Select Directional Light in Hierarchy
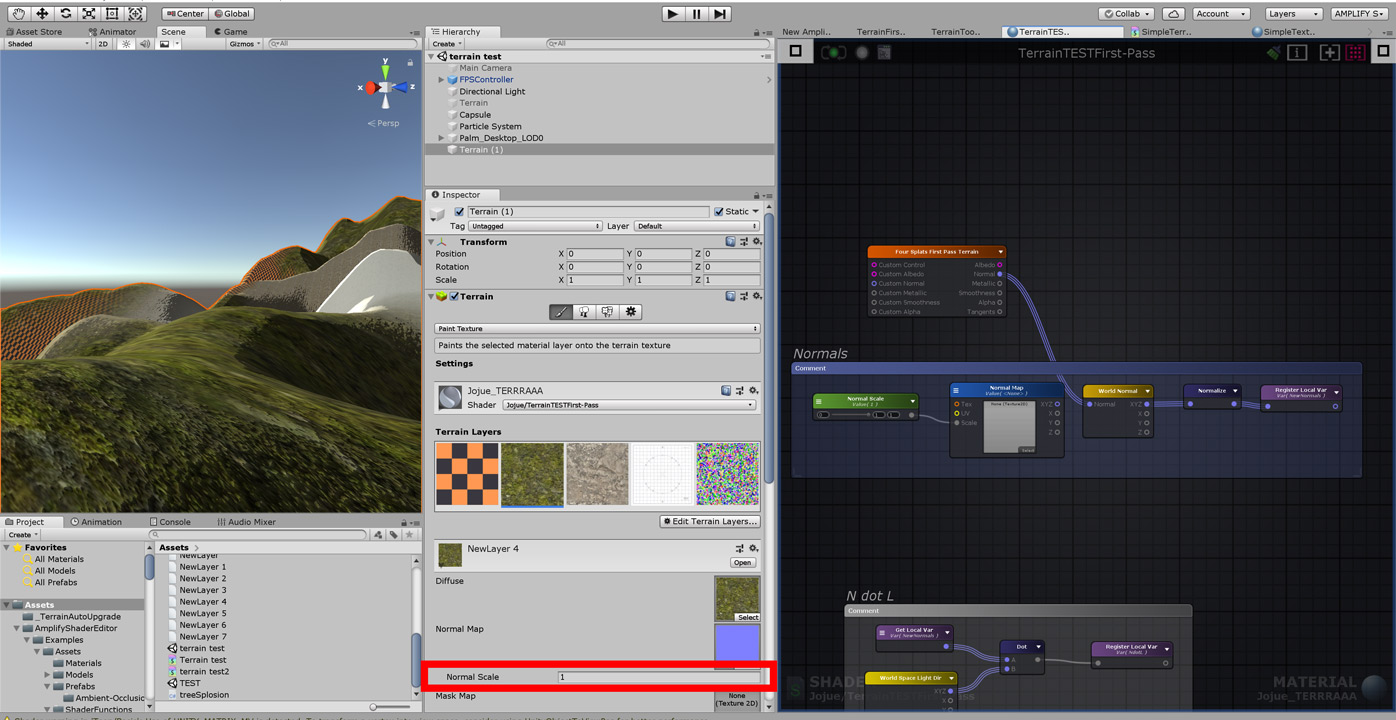This screenshot has height=720, width=1396. (492, 91)
